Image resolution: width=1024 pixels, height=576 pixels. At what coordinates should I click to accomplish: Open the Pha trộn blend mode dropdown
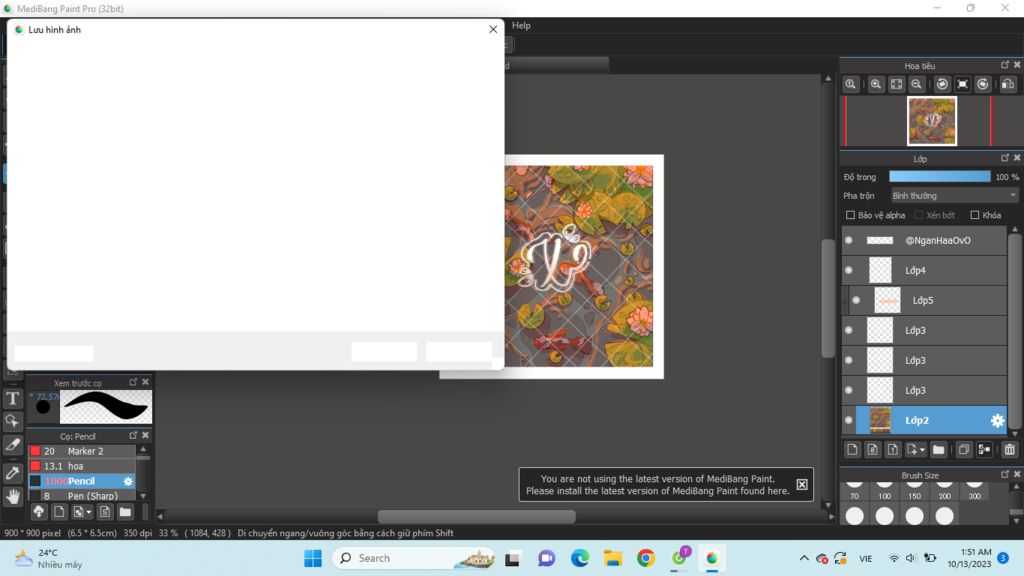954,196
